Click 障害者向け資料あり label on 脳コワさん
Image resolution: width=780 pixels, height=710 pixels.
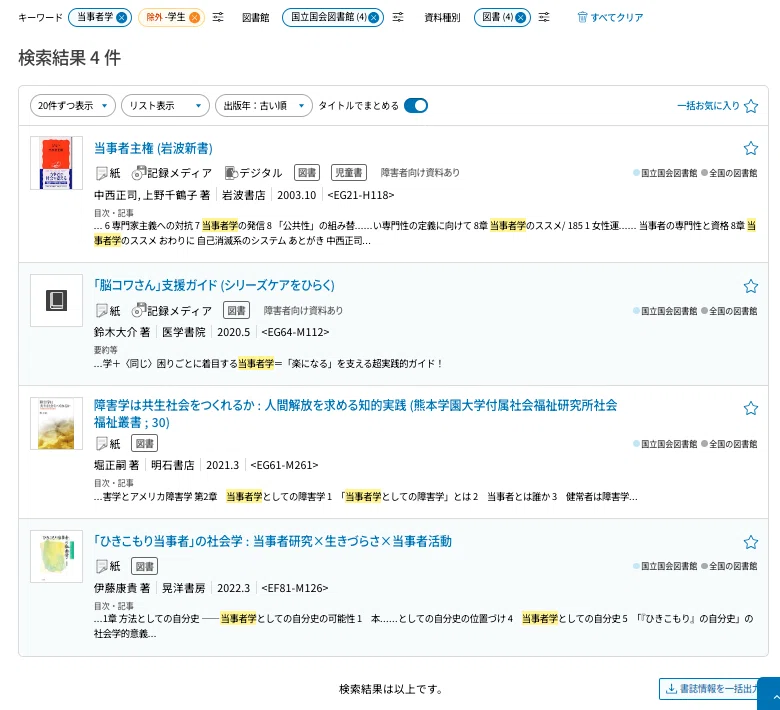303,310
